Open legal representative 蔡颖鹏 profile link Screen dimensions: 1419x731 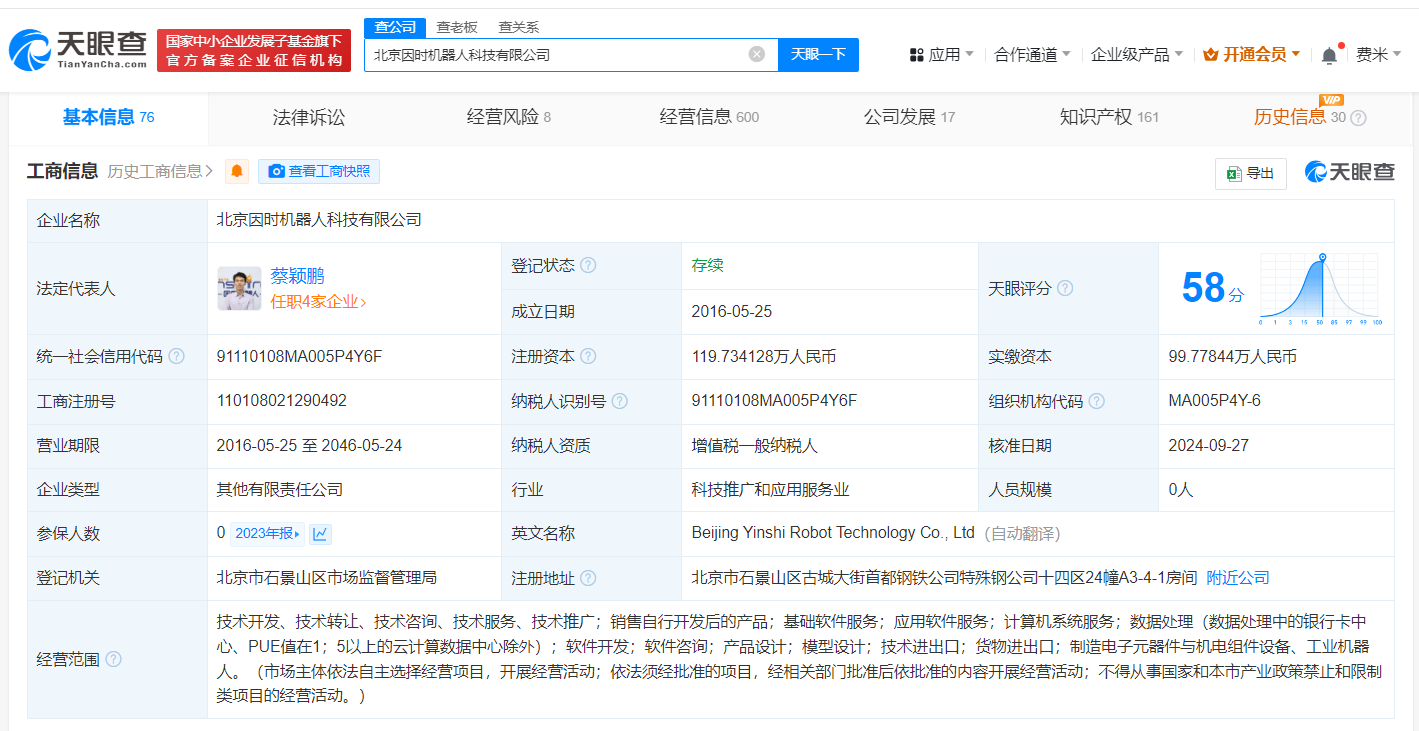pos(297,276)
